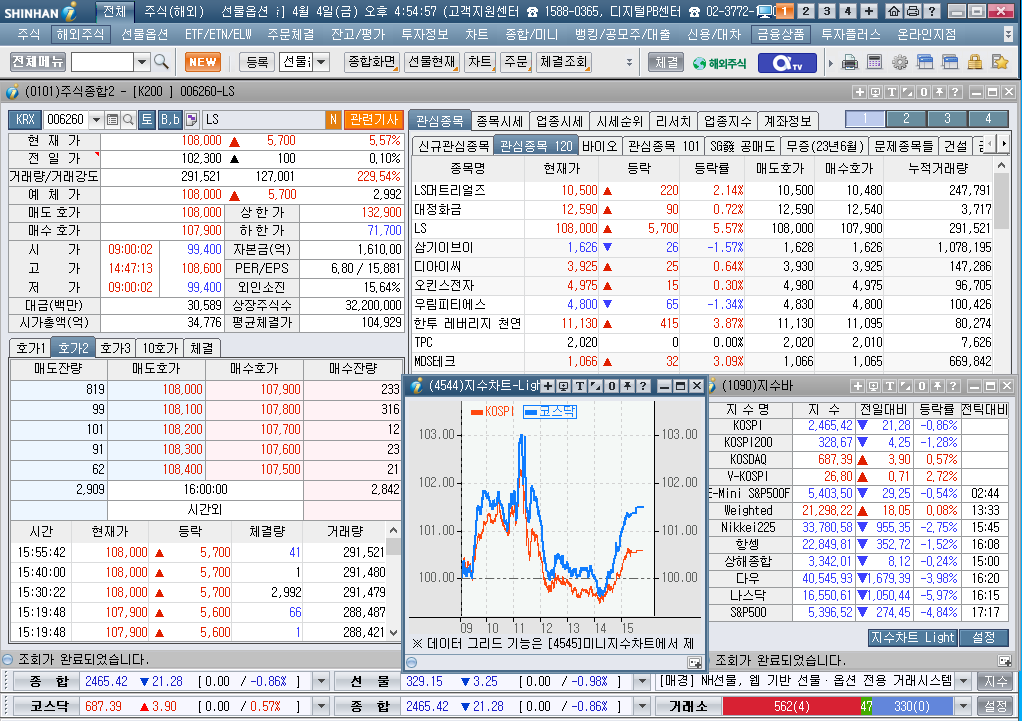Click the 전체메뉴 button
Viewport: 1022px width, 721px height.
coord(38,62)
